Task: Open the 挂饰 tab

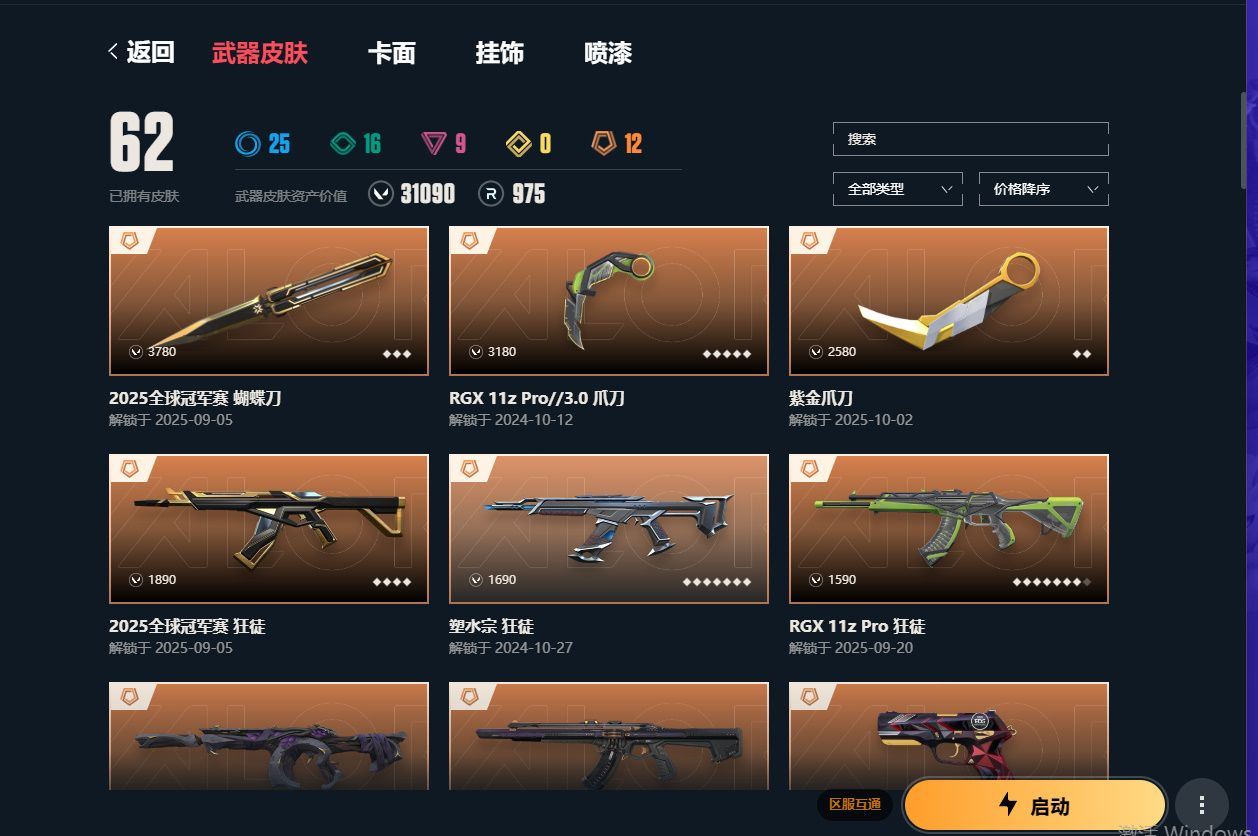Action: pos(499,53)
